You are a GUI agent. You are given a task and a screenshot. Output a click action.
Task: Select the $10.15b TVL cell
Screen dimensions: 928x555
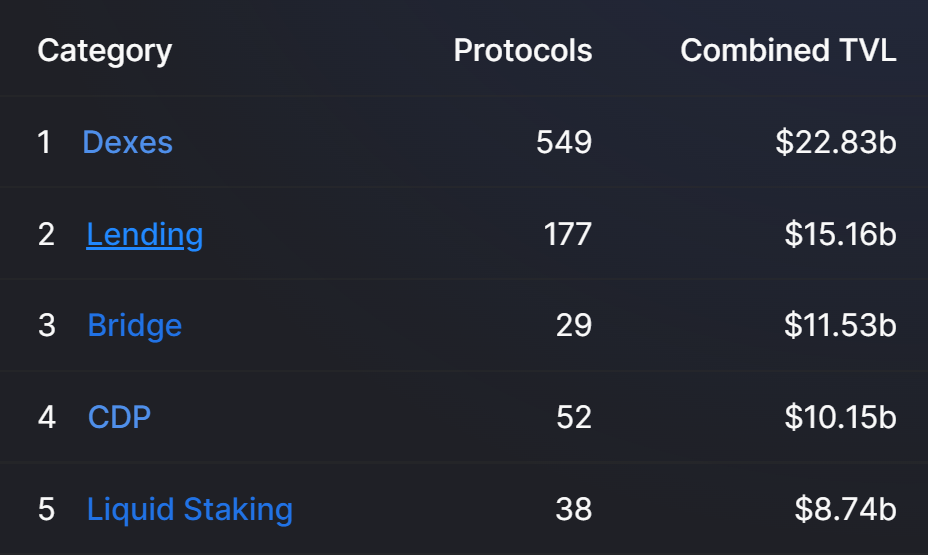[x=840, y=417]
